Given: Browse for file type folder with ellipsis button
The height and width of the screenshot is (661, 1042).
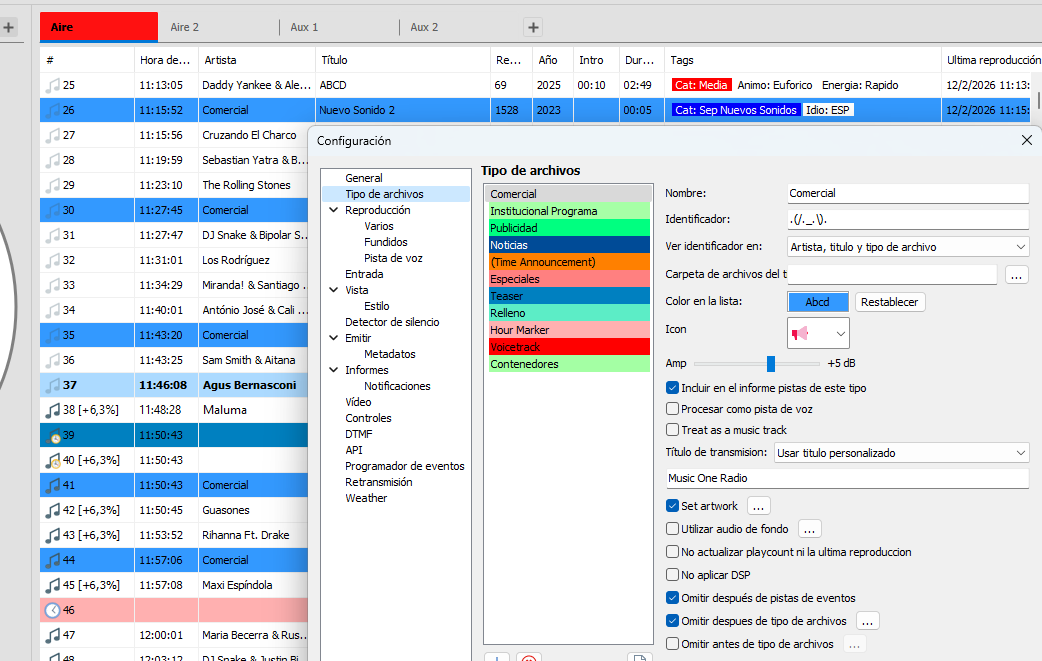Looking at the screenshot, I should click(x=1016, y=275).
